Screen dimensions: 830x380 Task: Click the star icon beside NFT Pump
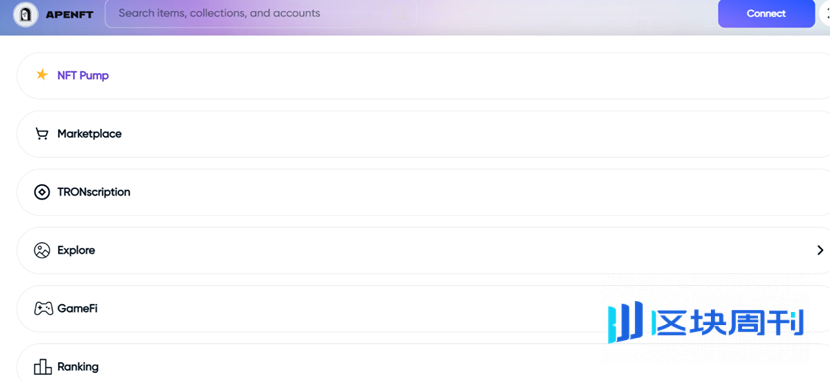point(42,75)
